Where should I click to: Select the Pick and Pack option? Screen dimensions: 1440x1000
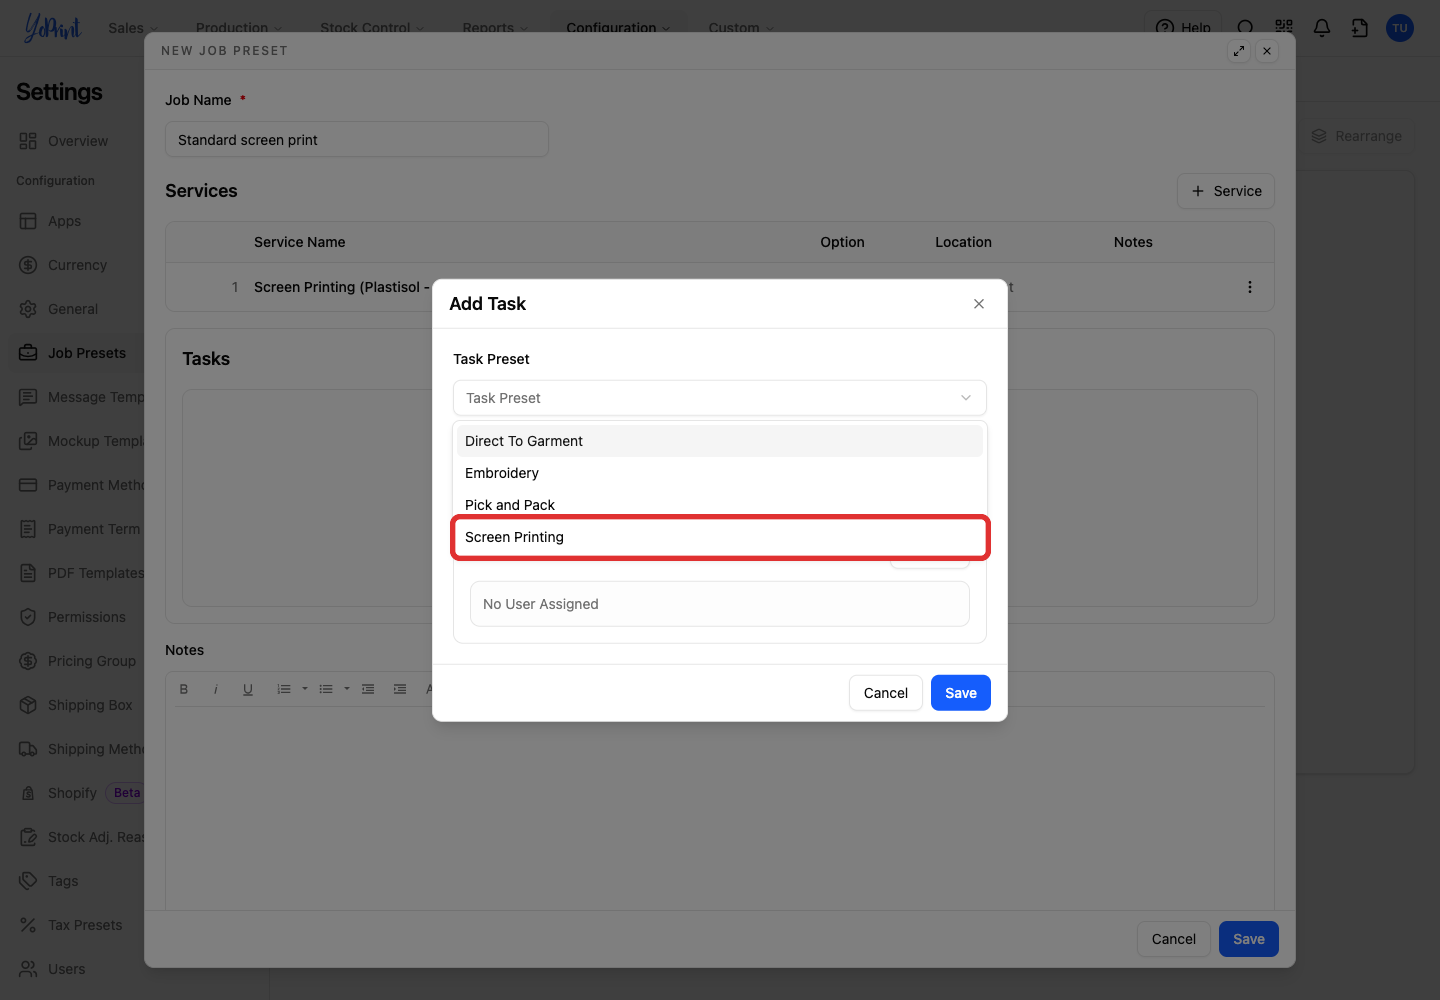(720, 505)
